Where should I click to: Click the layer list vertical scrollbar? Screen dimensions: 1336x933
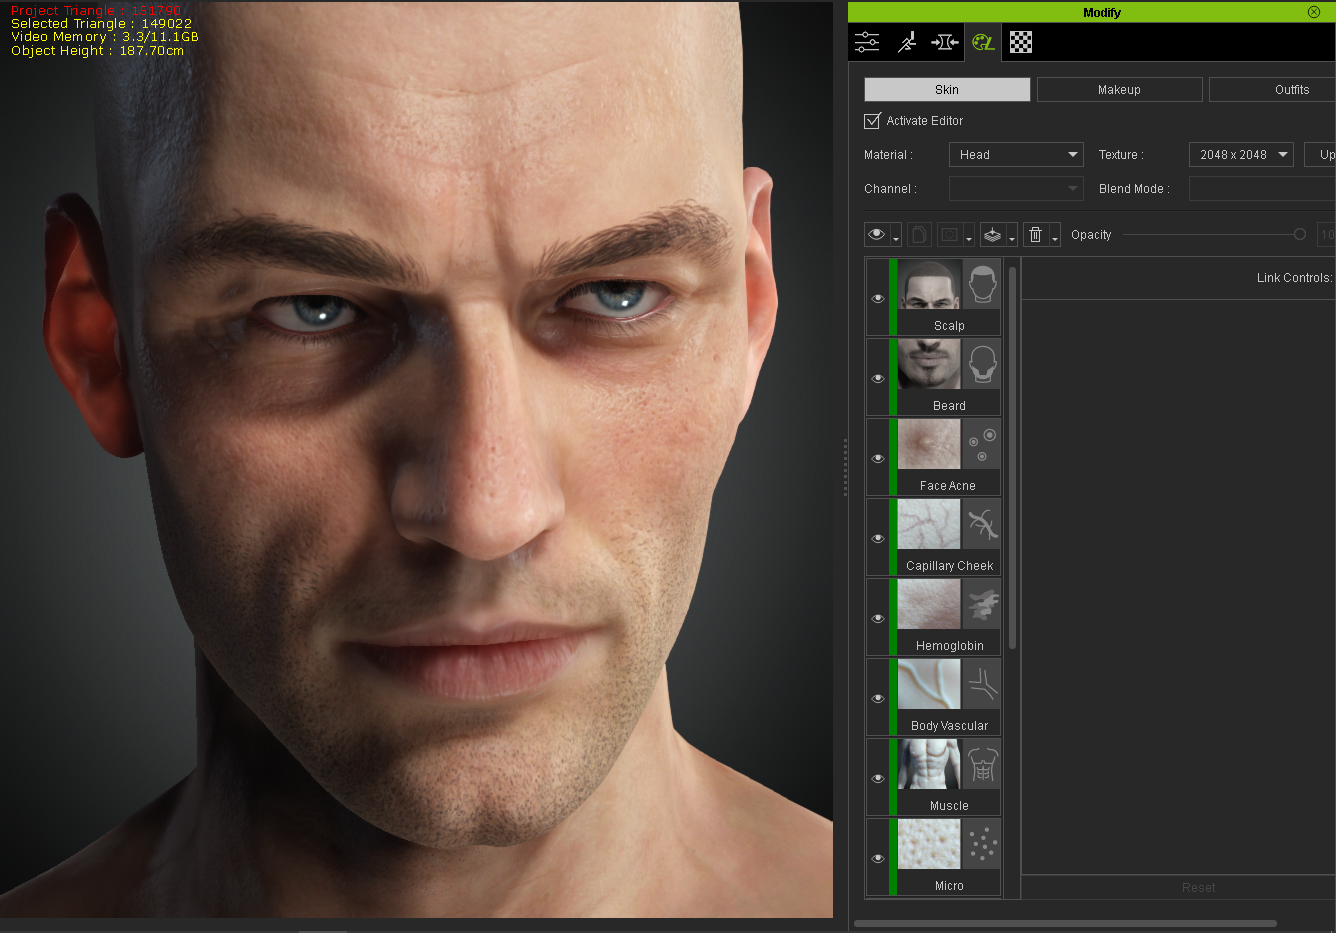coord(1012,458)
